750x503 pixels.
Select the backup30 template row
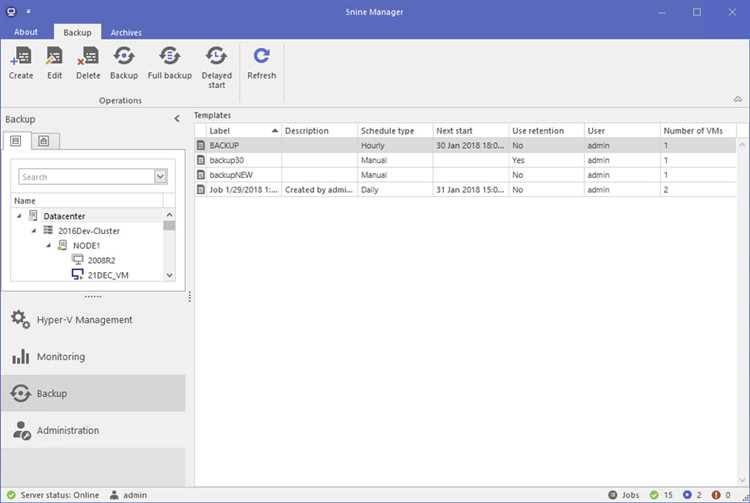tap(465, 160)
